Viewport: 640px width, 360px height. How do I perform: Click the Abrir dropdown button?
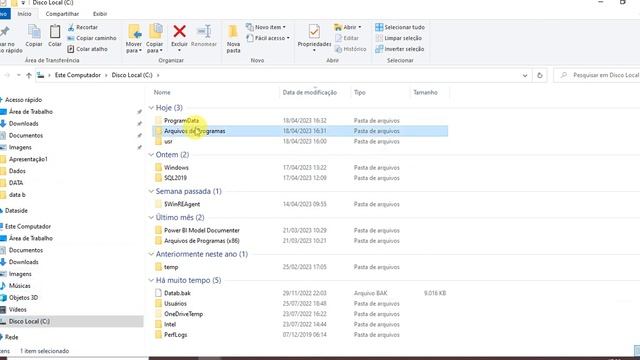point(348,27)
